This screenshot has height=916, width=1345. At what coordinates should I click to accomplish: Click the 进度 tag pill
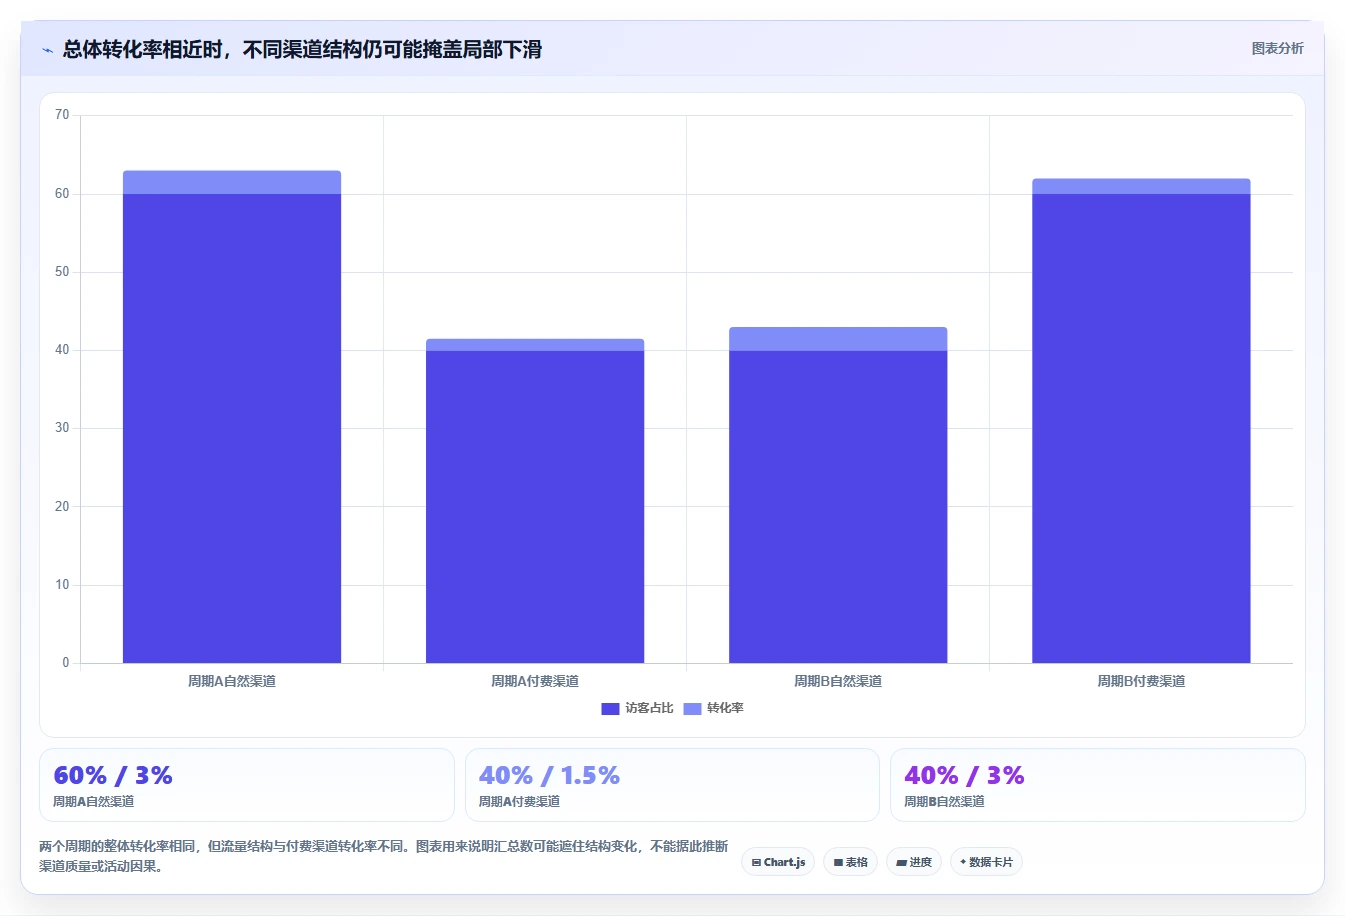tap(913, 862)
